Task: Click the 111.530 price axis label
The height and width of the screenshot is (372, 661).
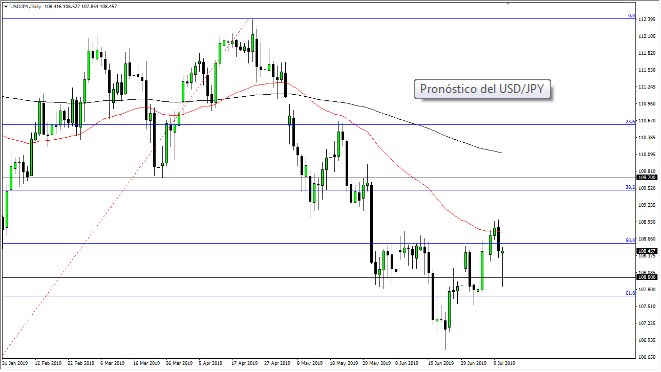Action: pyautogui.click(x=647, y=70)
